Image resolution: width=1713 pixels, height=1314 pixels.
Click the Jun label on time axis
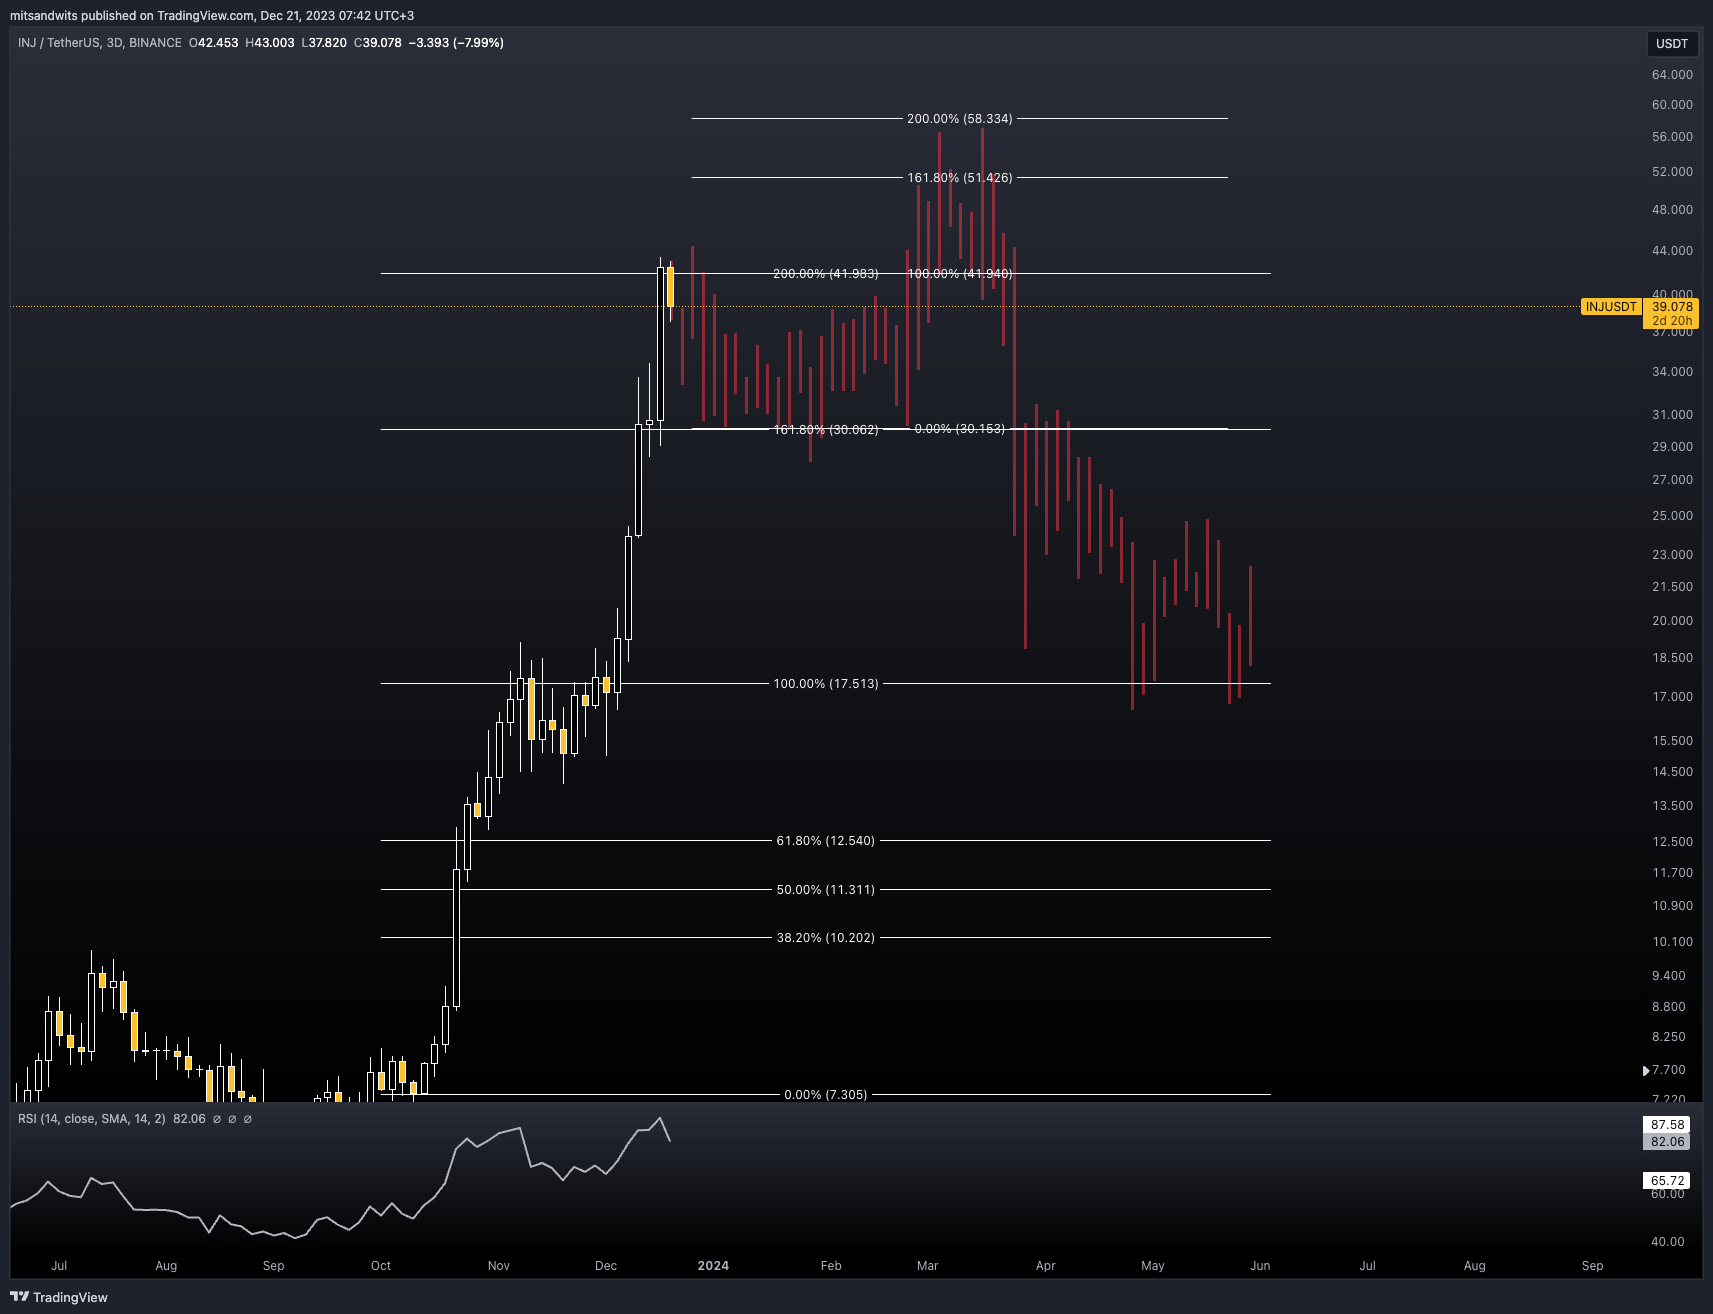tap(1260, 1266)
